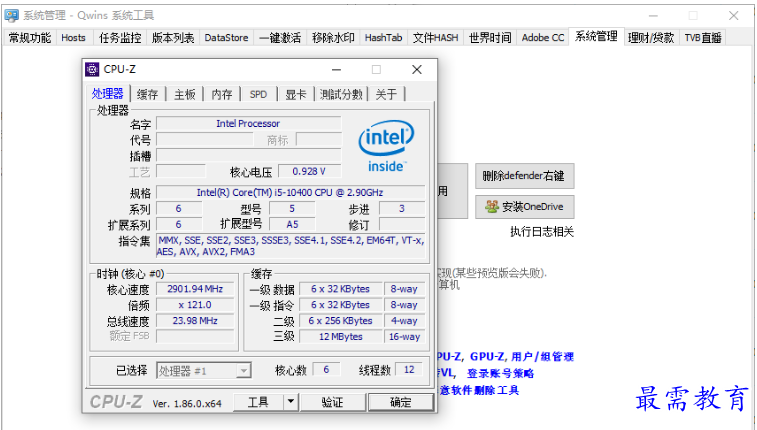The height and width of the screenshot is (430, 757).
Task: Click the 名字 field Intel Processor
Action: click(249, 124)
